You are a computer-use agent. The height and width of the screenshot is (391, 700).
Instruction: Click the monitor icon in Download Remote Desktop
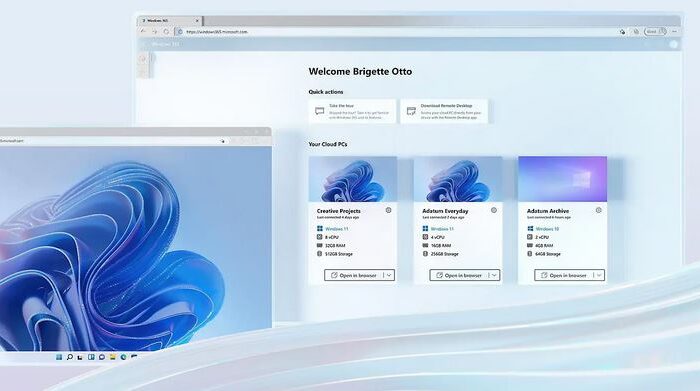click(x=411, y=111)
